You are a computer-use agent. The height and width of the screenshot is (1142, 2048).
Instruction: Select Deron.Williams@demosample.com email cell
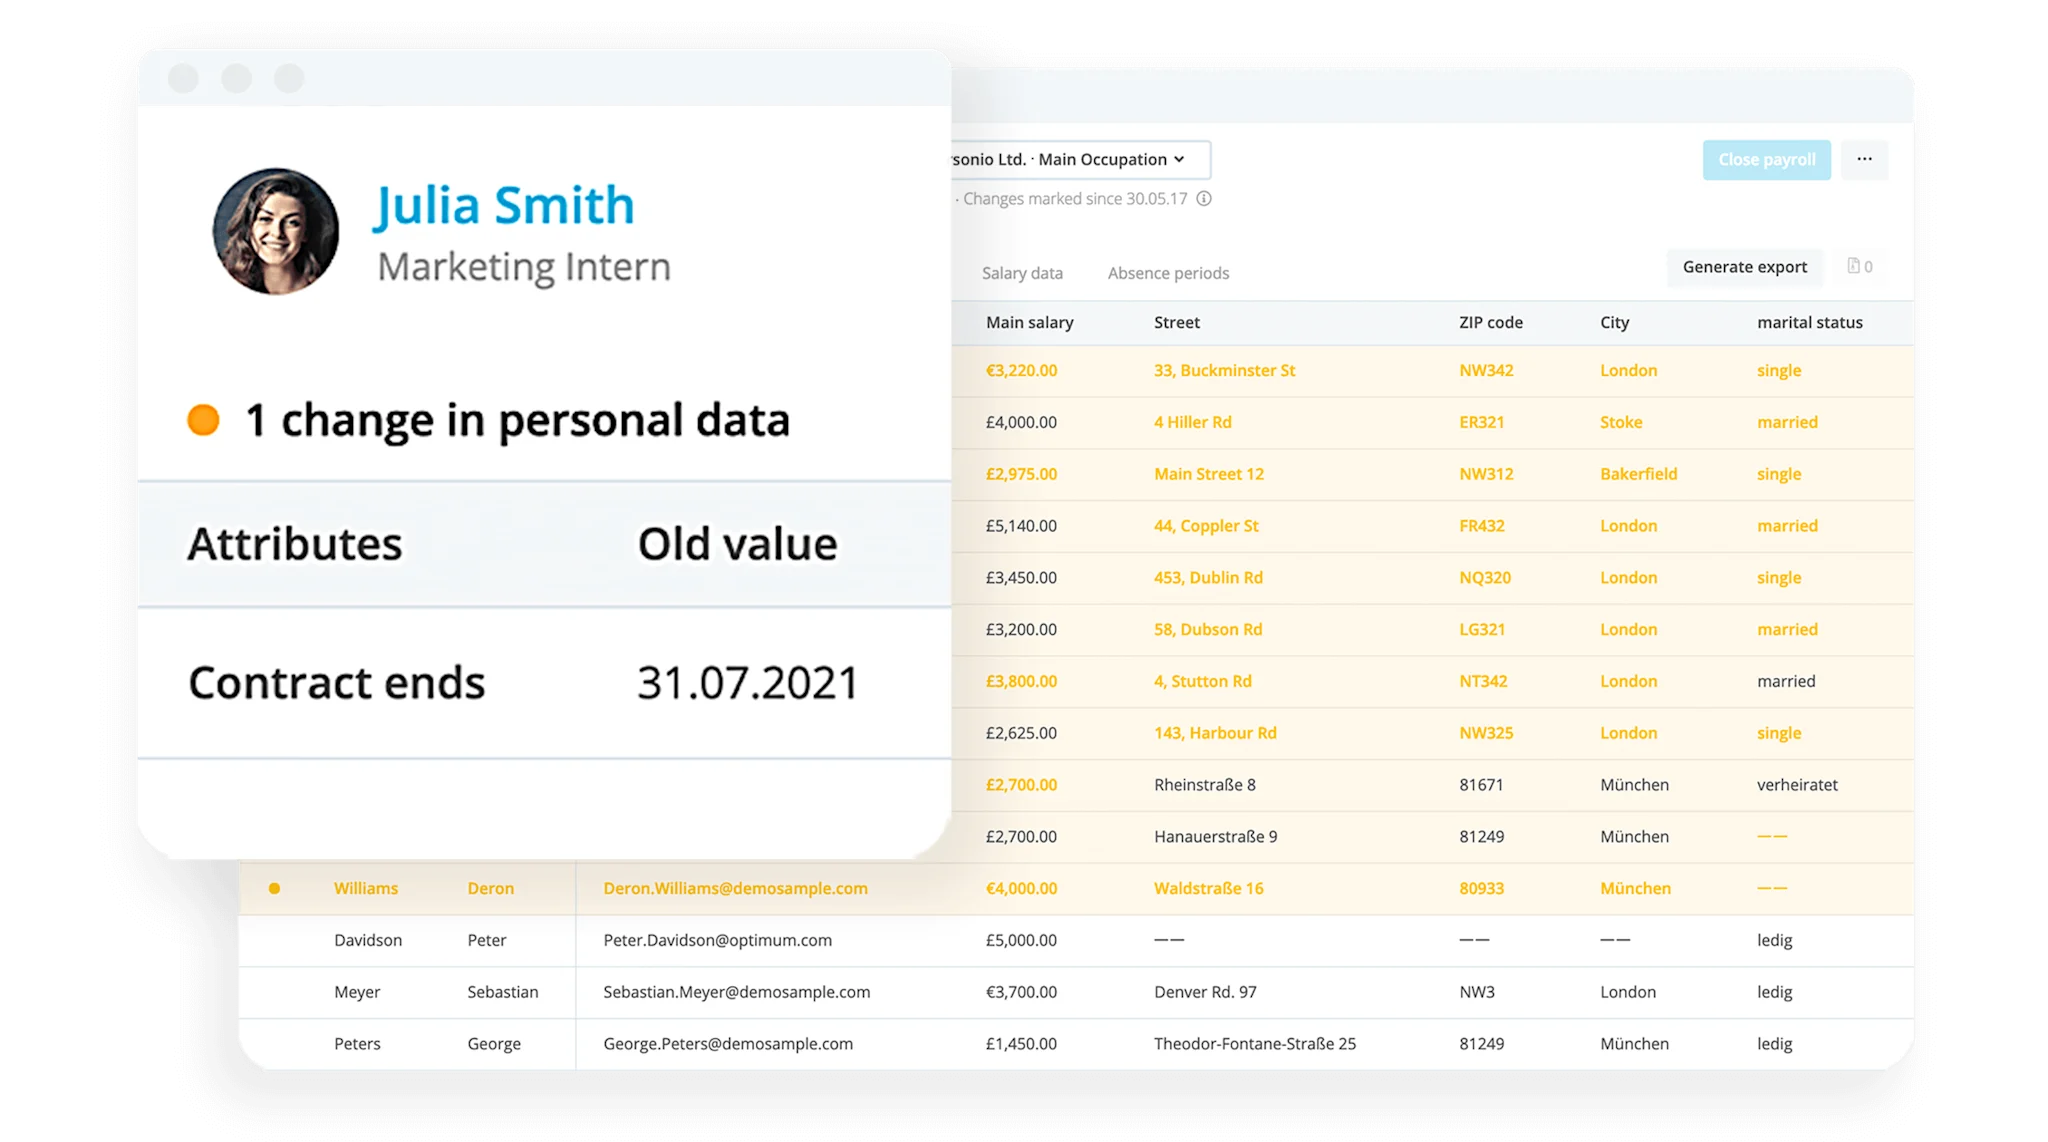pyautogui.click(x=735, y=888)
